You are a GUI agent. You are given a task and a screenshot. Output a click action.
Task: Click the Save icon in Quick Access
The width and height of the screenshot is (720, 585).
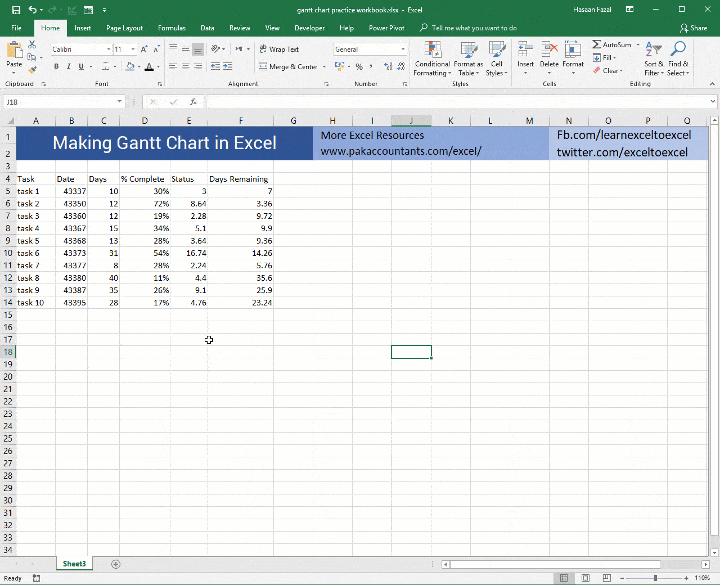[16, 10]
